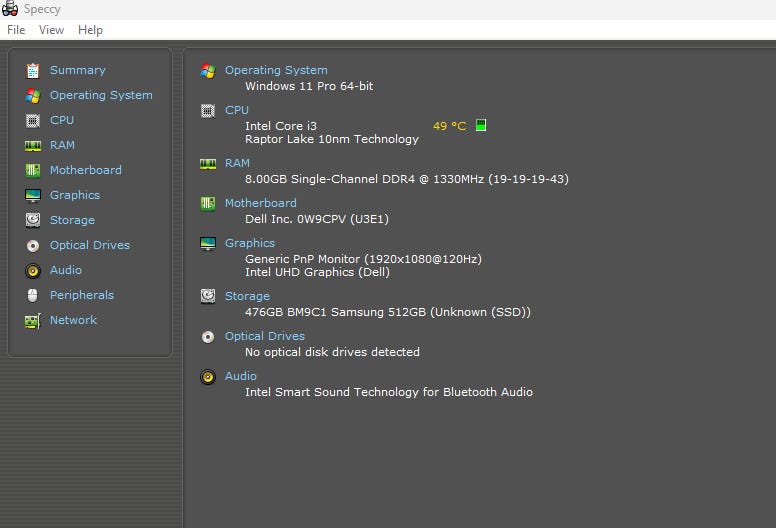Open the Operating System heading link in summary

click(276, 70)
